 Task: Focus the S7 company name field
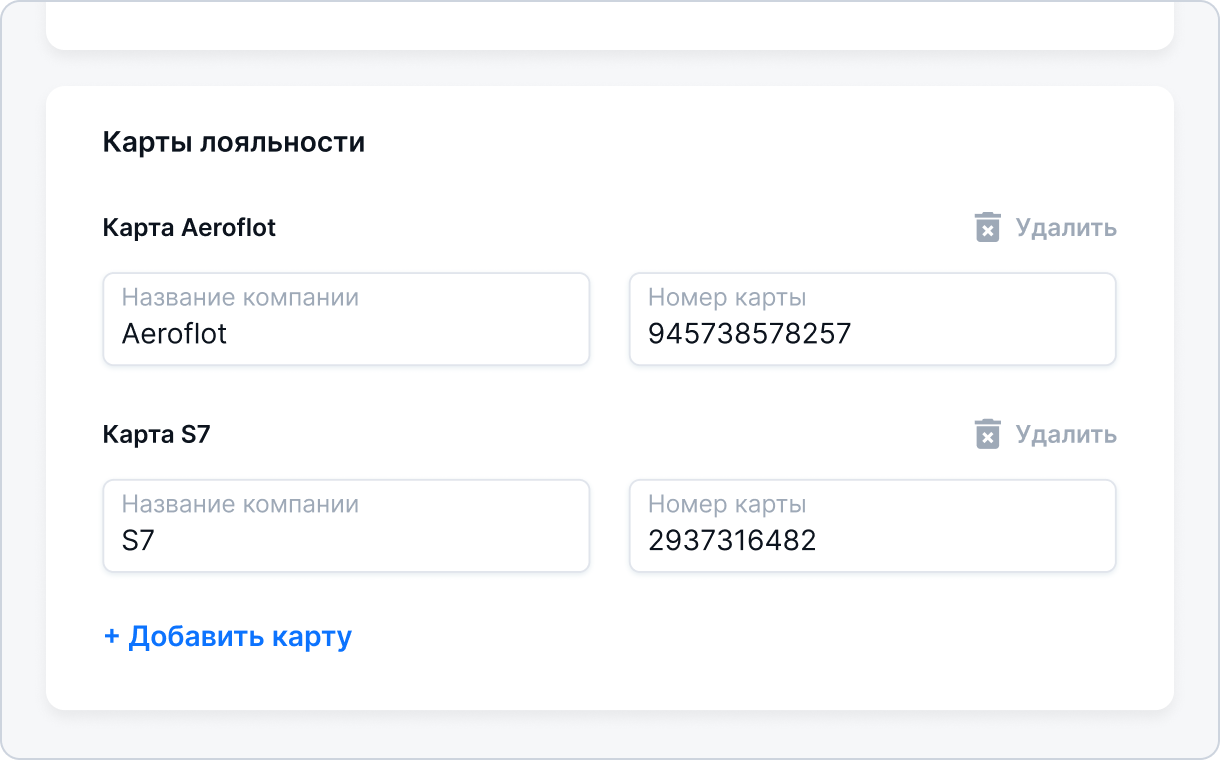click(x=346, y=526)
